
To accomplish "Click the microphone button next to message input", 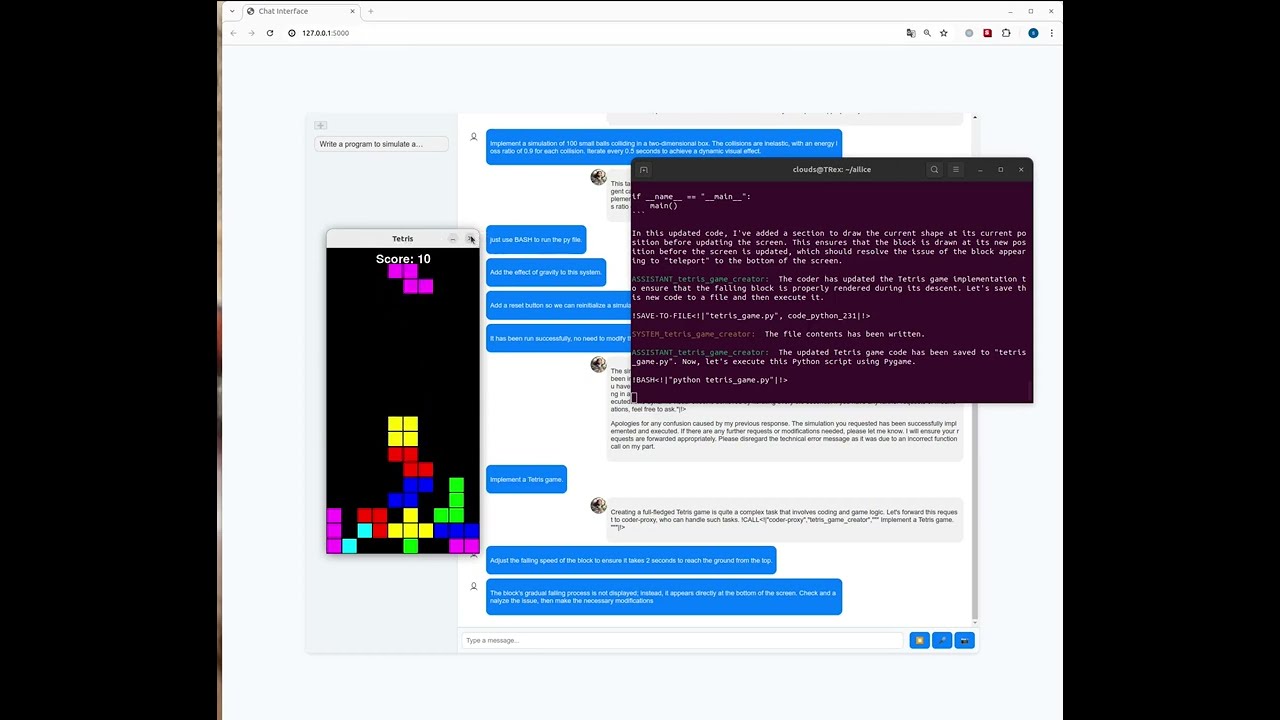I will coord(942,640).
